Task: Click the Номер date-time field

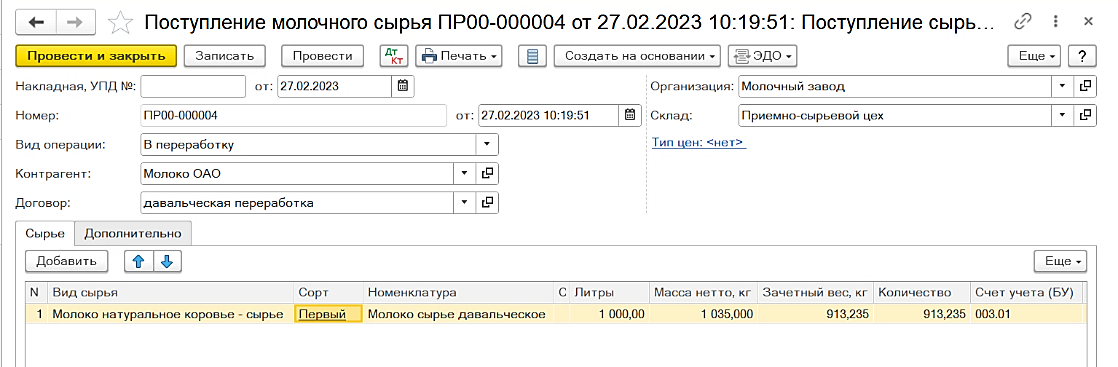Action: tap(549, 115)
